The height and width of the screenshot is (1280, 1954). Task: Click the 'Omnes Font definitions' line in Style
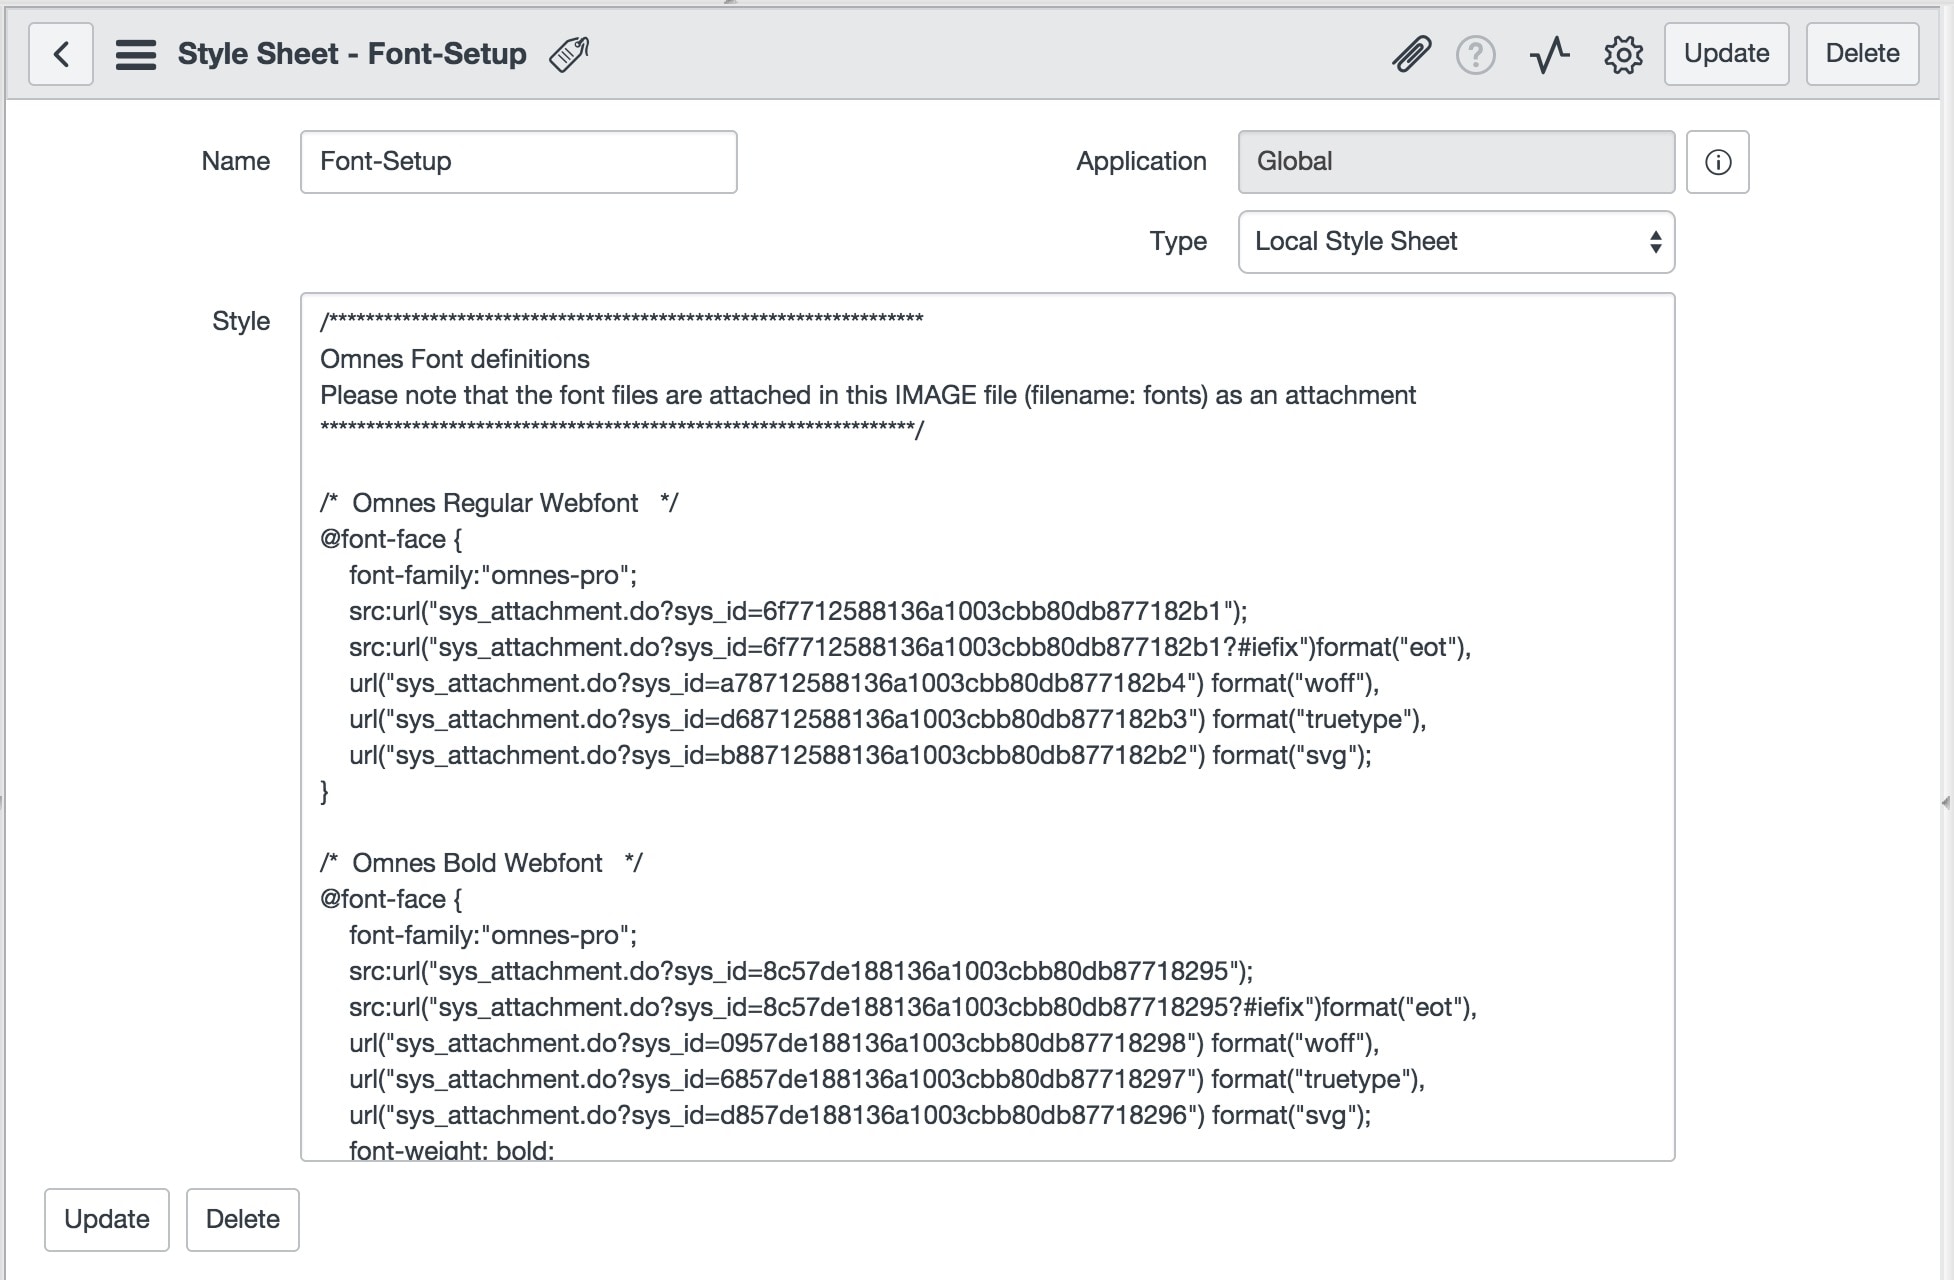pos(455,359)
